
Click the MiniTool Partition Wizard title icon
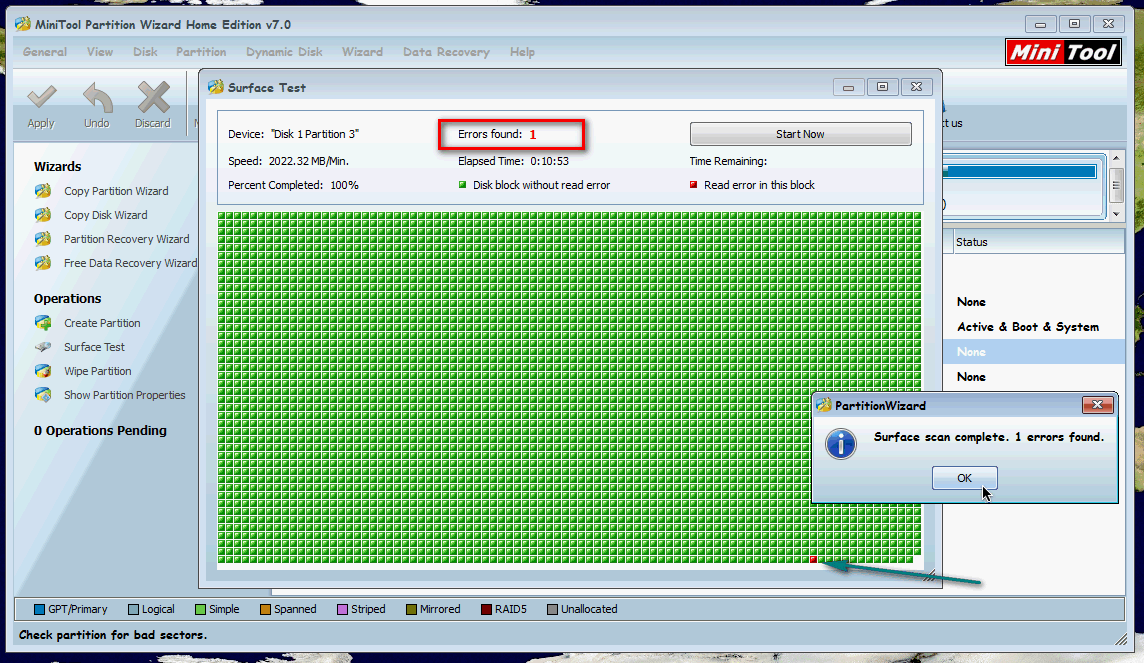click(x=23, y=24)
